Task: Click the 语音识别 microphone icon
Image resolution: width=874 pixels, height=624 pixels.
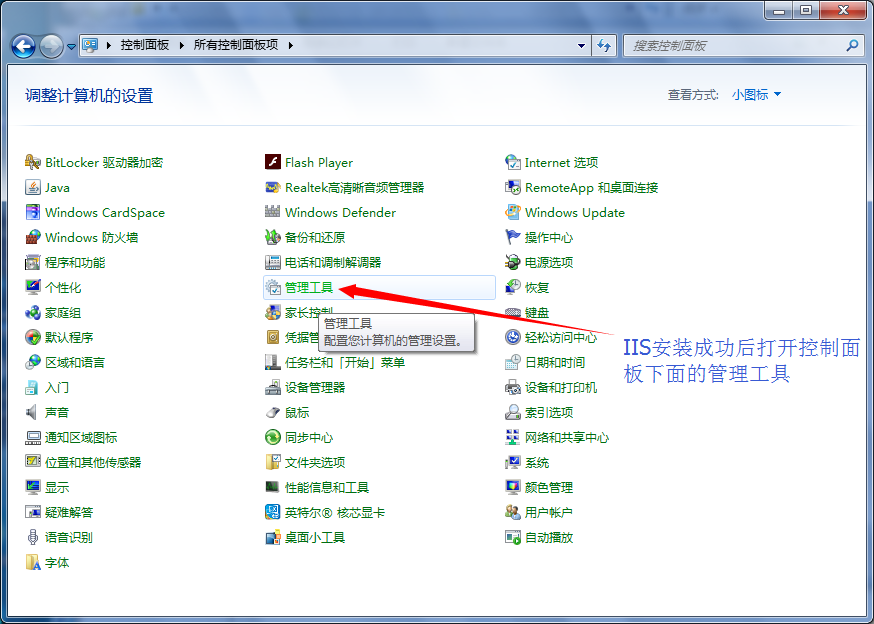Action: (32, 538)
